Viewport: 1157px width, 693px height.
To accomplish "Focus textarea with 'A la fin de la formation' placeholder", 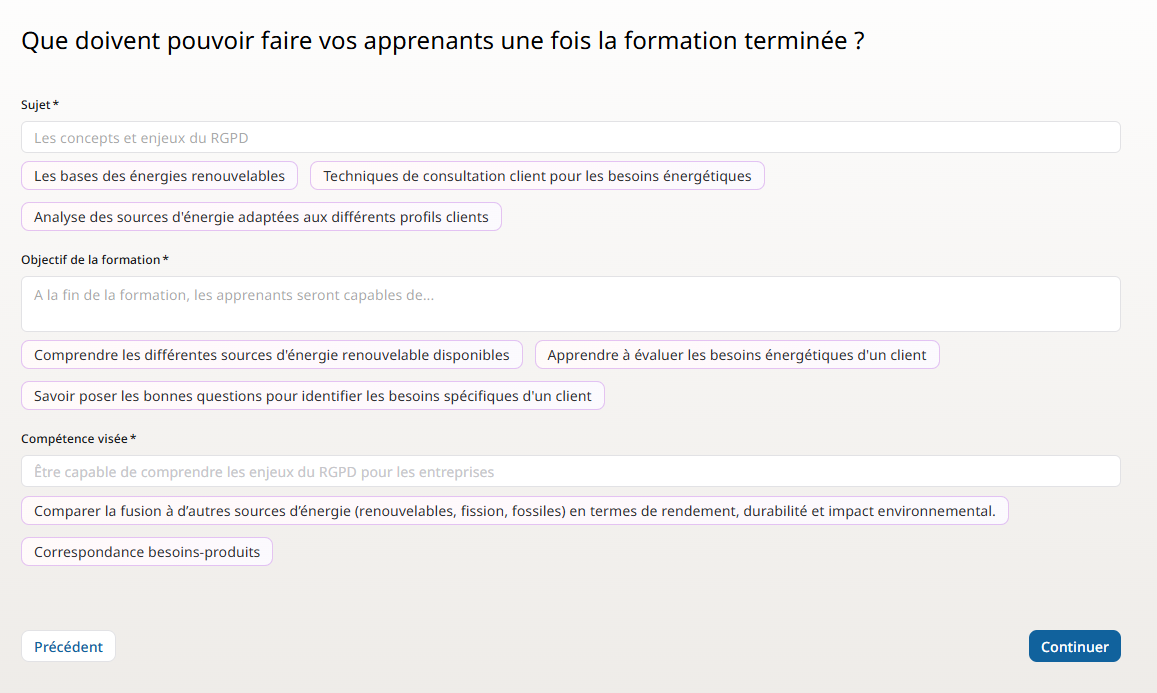I will click(570, 304).
